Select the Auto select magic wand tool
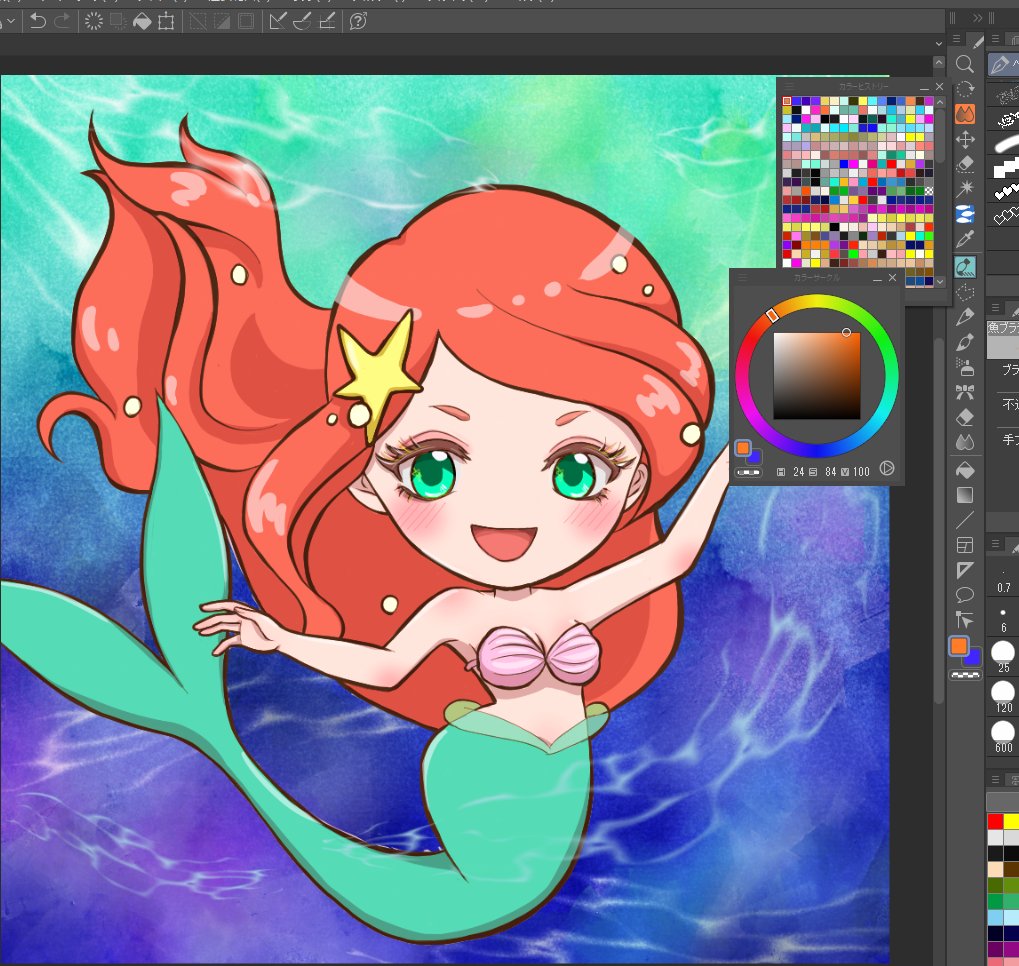Viewport: 1019px width, 966px height. [965, 189]
